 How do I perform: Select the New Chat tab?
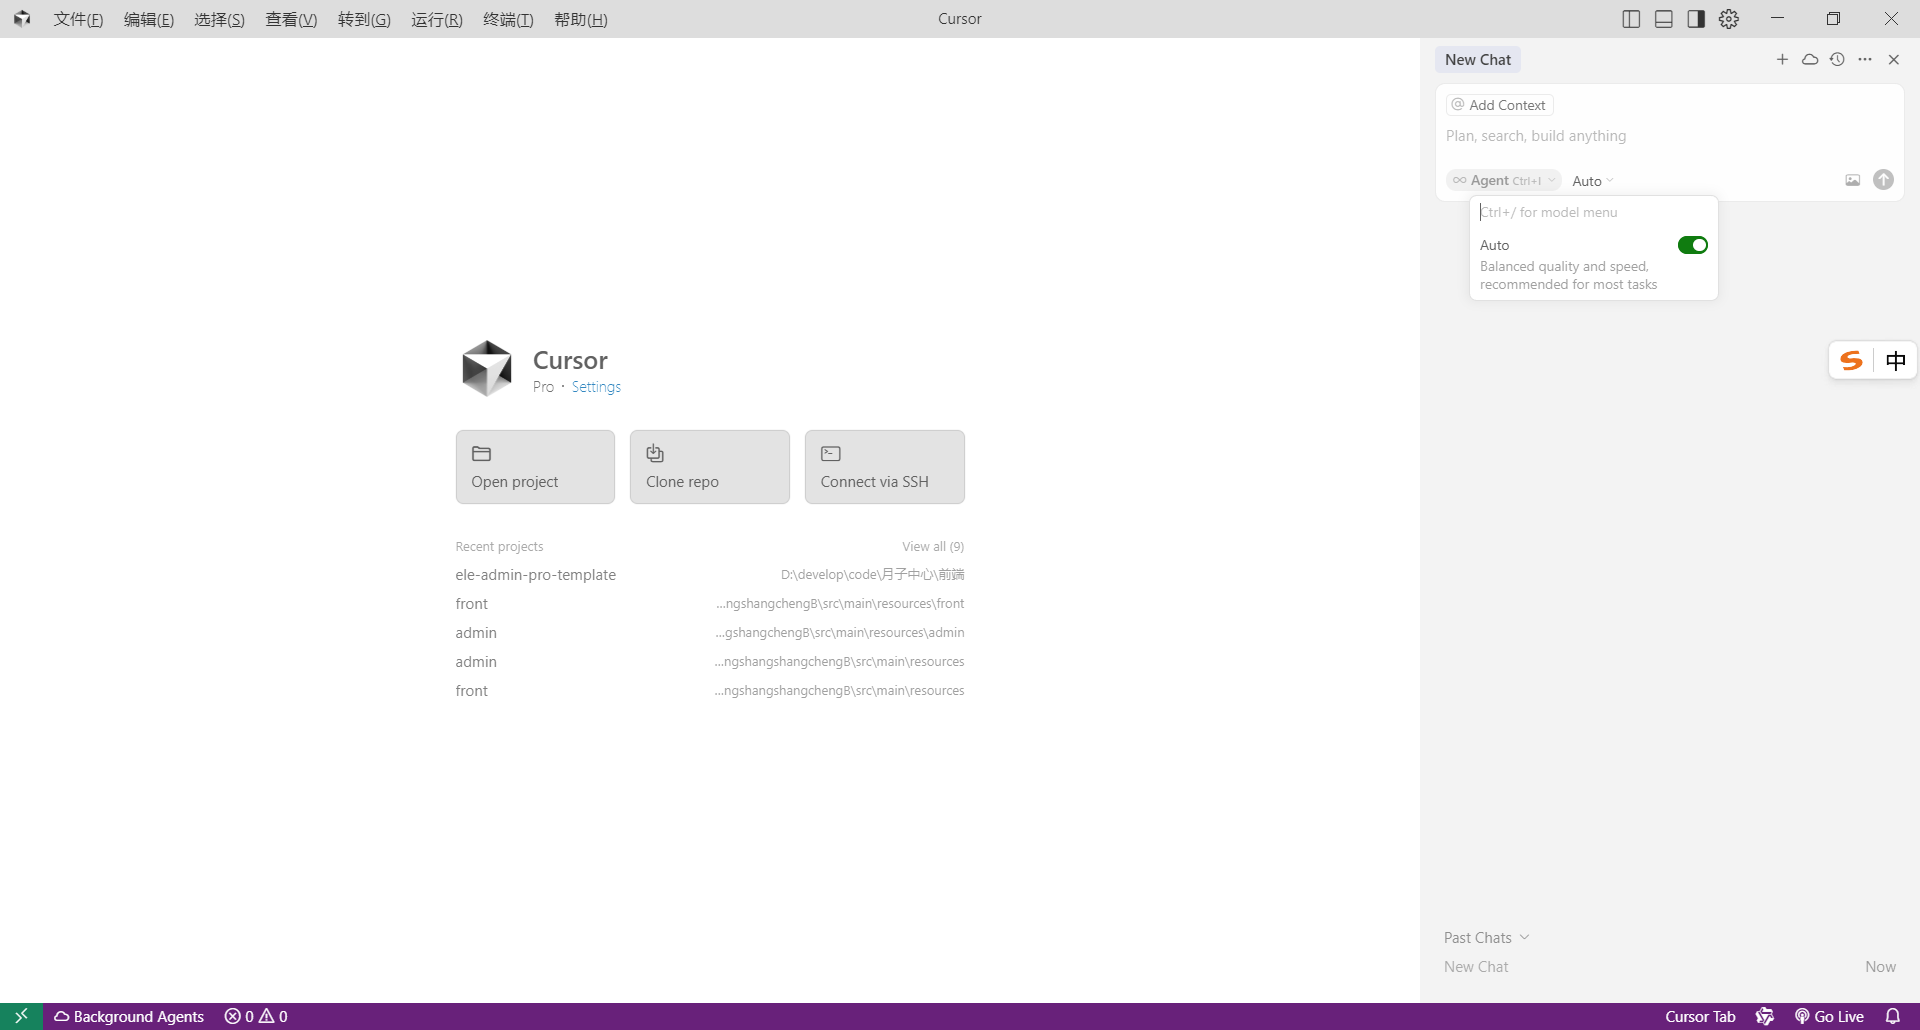[x=1478, y=60]
